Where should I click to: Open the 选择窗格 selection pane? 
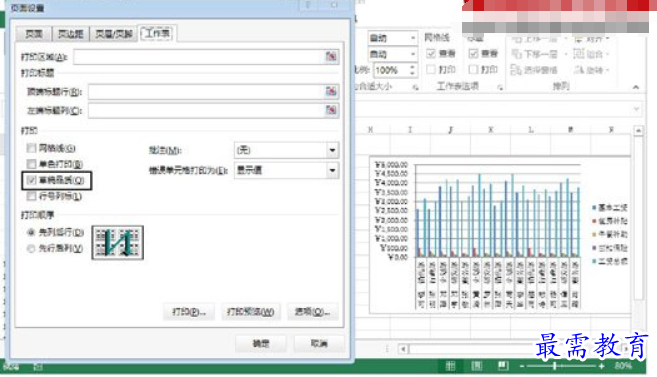point(534,70)
